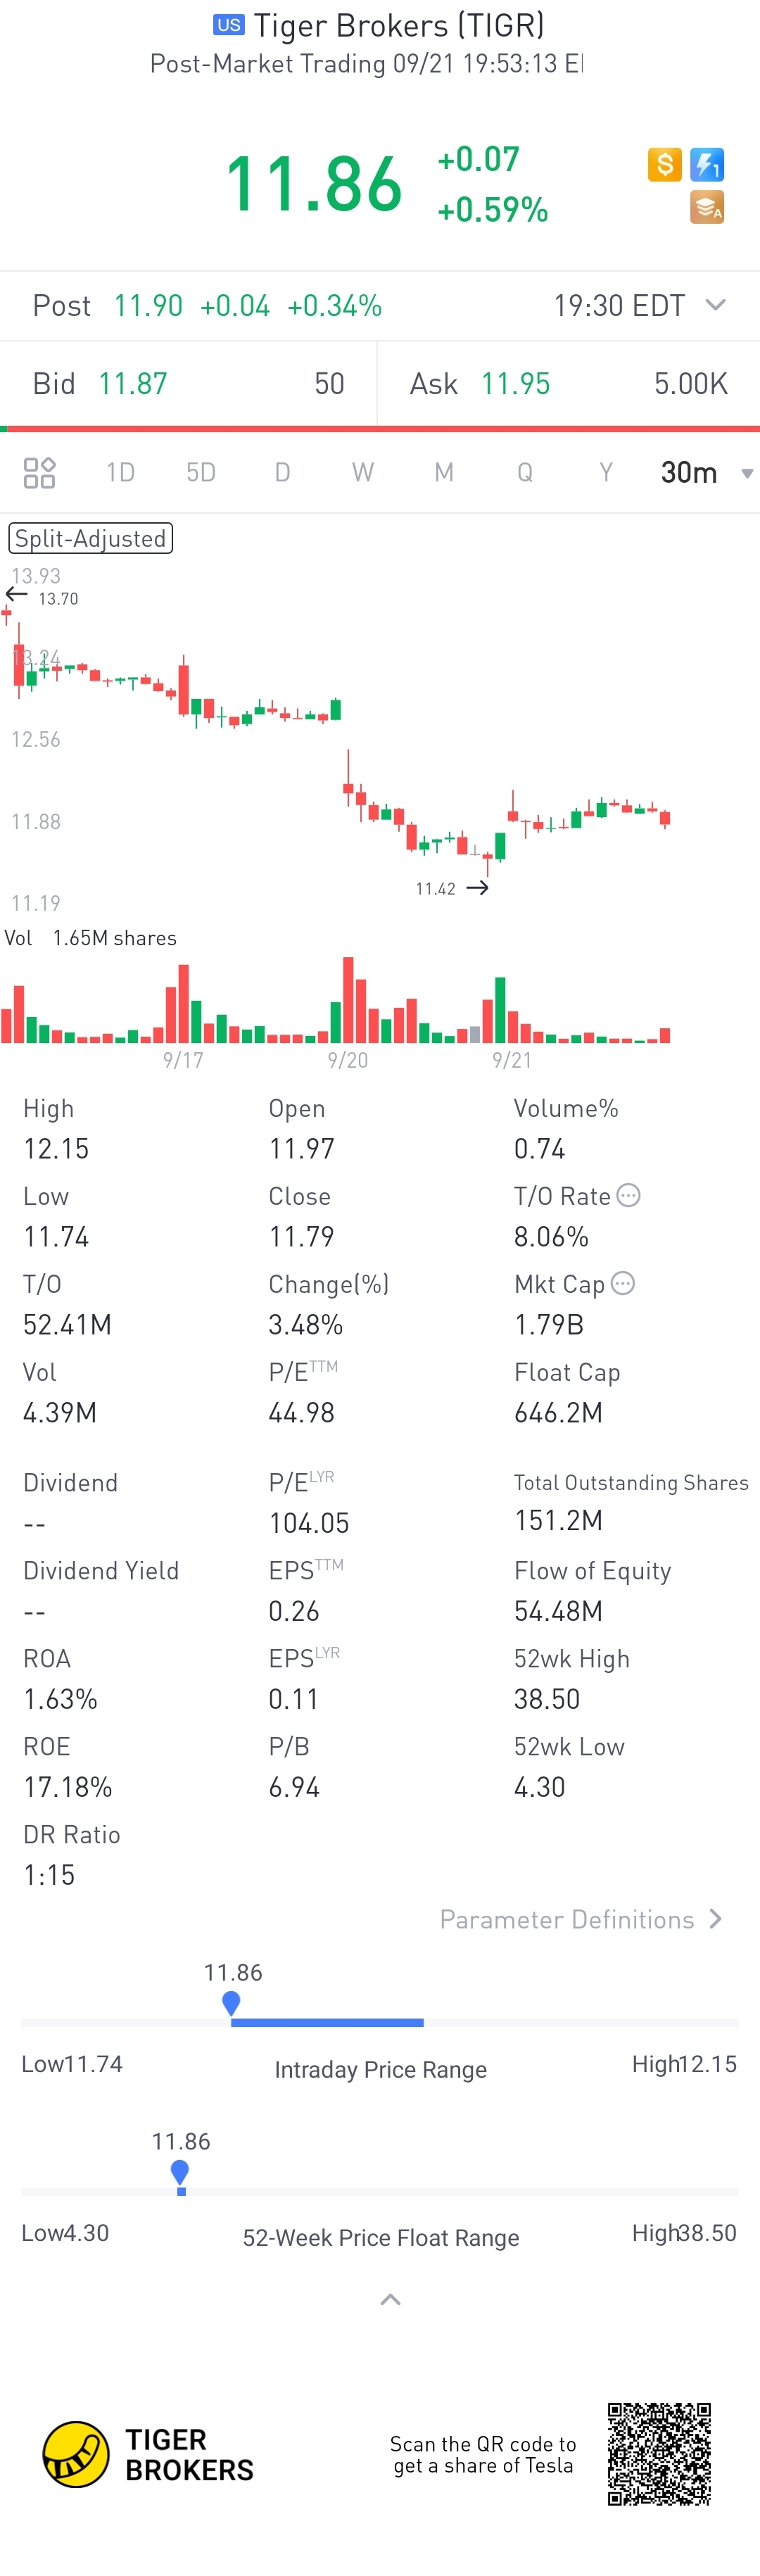Screen dimensions: 760x2576
Task: Switch to the Y yearly chart tab
Action: (606, 472)
